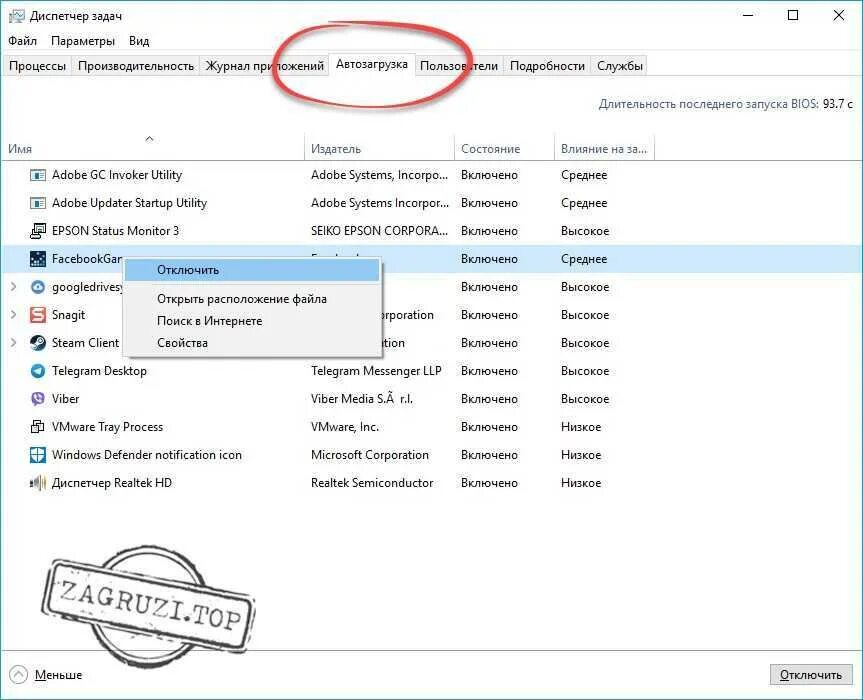863x700 pixels.
Task: Sort by the Влияние на за... column header
Action: [604, 149]
